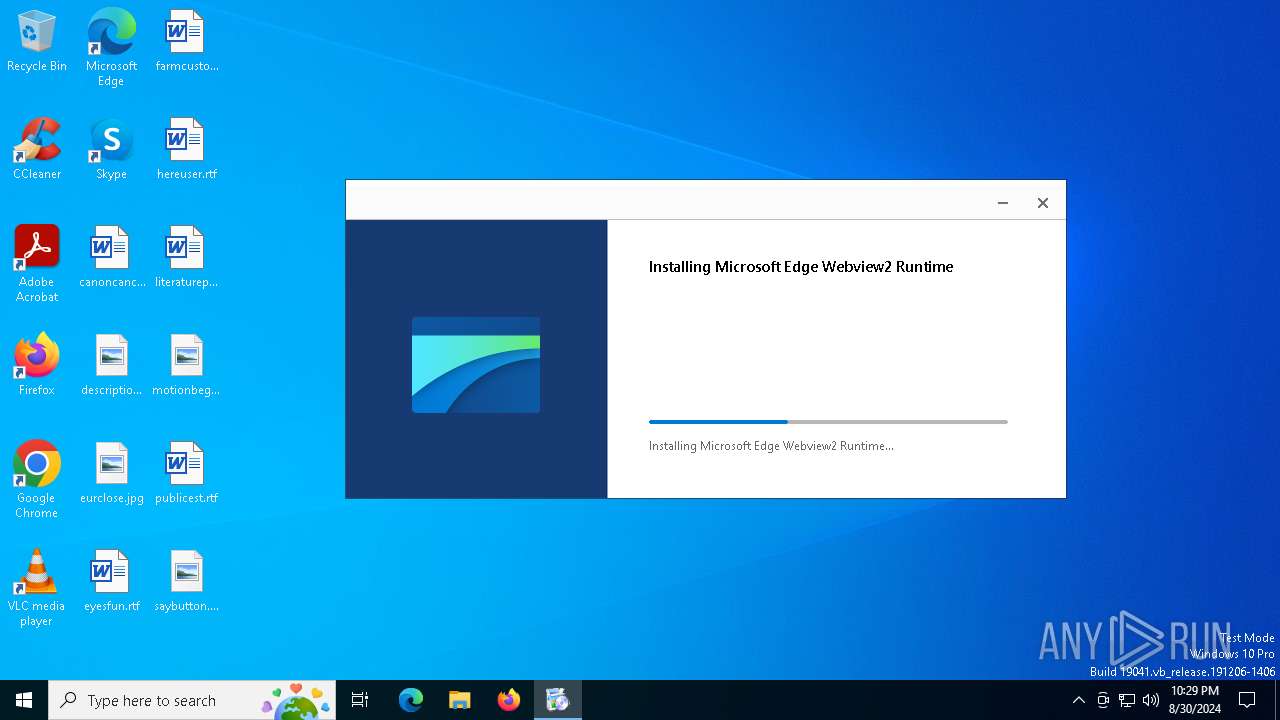The width and height of the screenshot is (1280, 720).
Task: Open the notification center
Action: (1247, 700)
